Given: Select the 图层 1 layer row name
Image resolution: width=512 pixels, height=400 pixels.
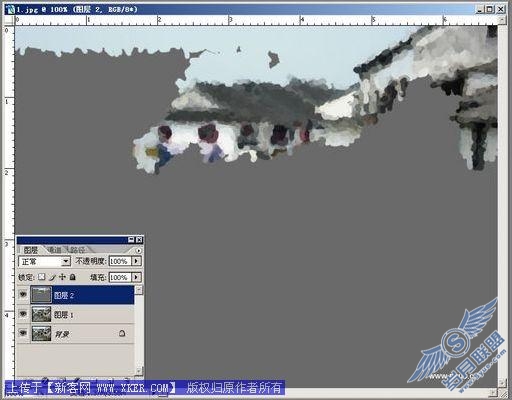Looking at the screenshot, I should tap(64, 315).
